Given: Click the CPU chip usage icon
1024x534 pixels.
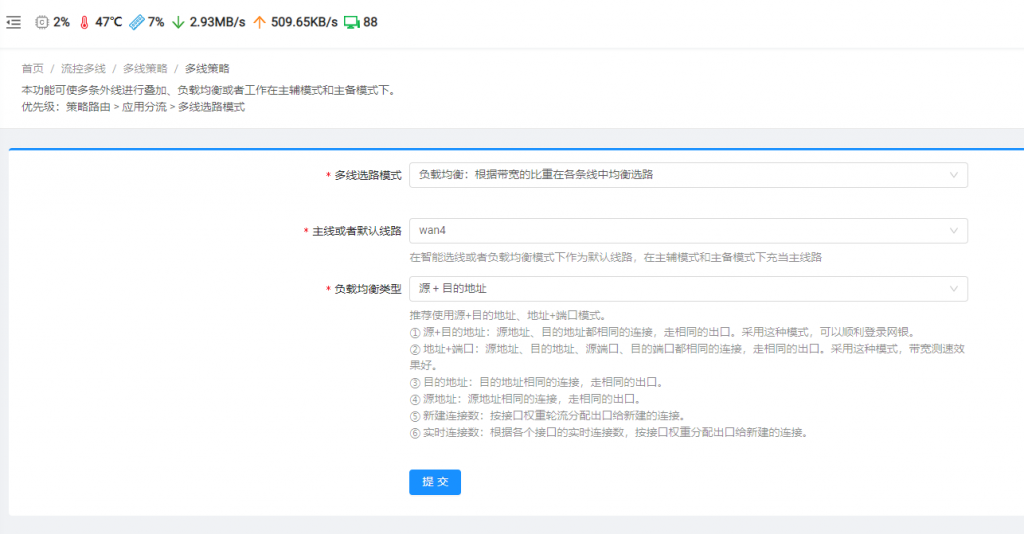Looking at the screenshot, I should [x=41, y=21].
